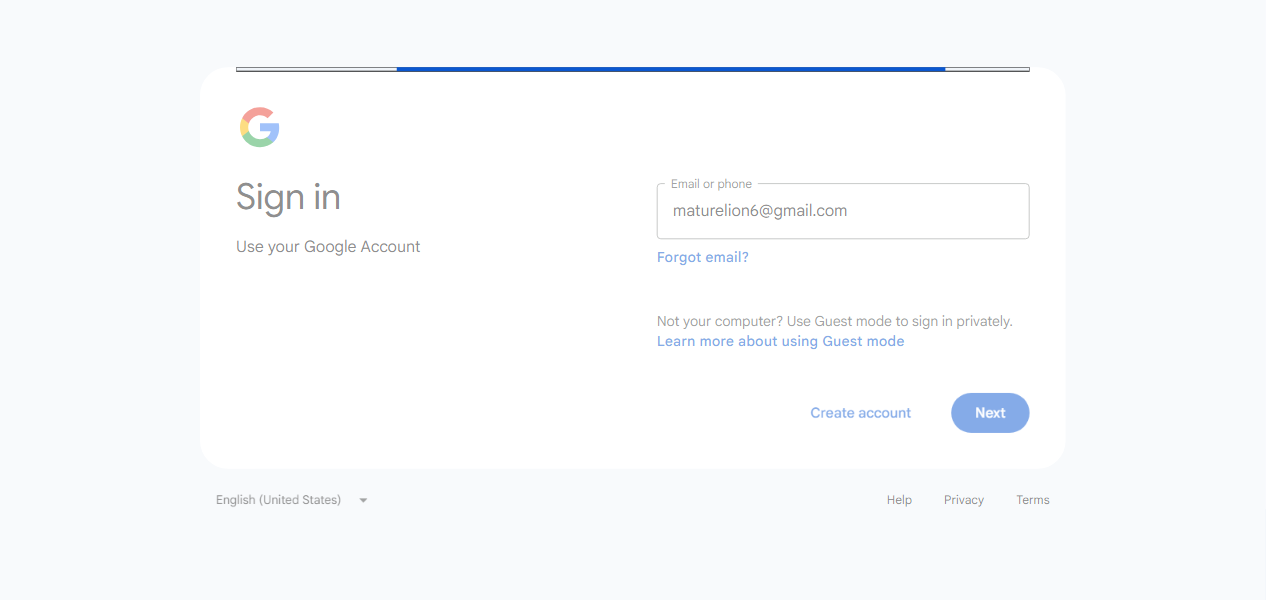Focus the Email or phone input field
Viewport: 1266px width, 600px height.
843,211
